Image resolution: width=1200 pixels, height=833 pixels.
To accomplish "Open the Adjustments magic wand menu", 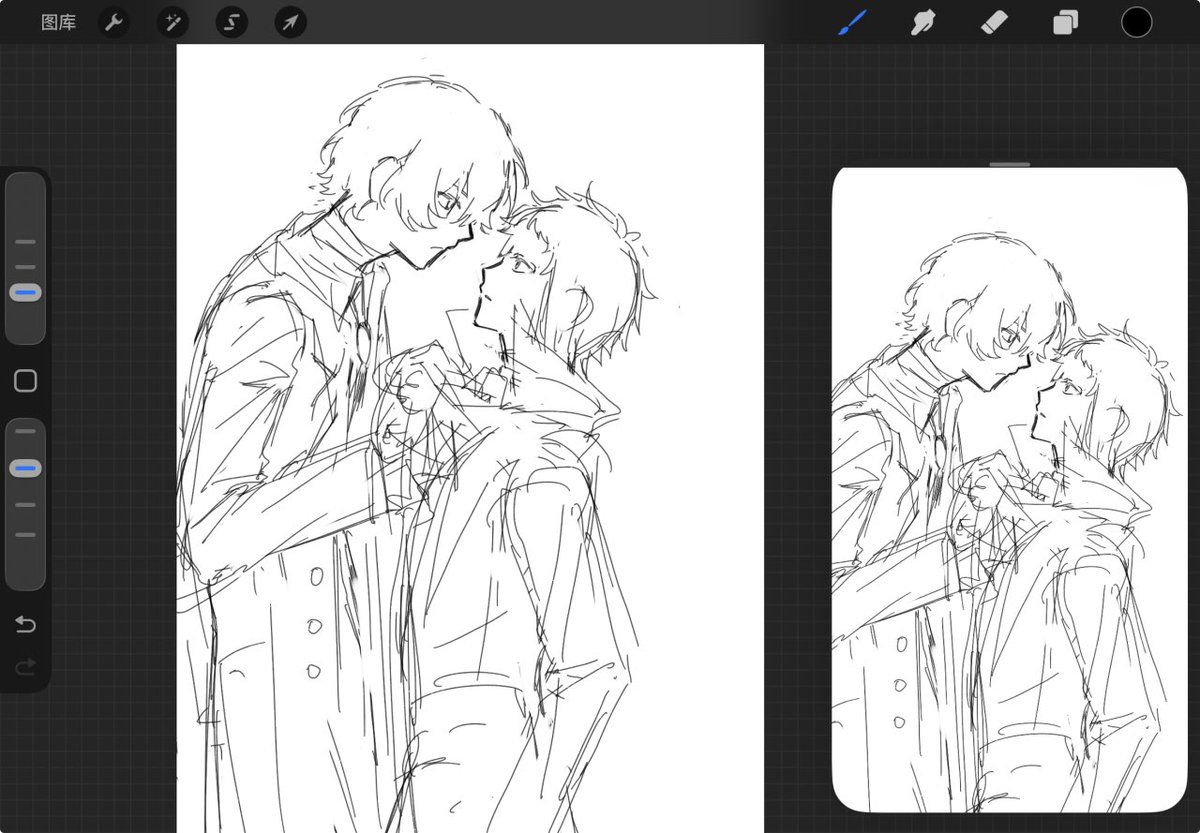I will tap(172, 22).
